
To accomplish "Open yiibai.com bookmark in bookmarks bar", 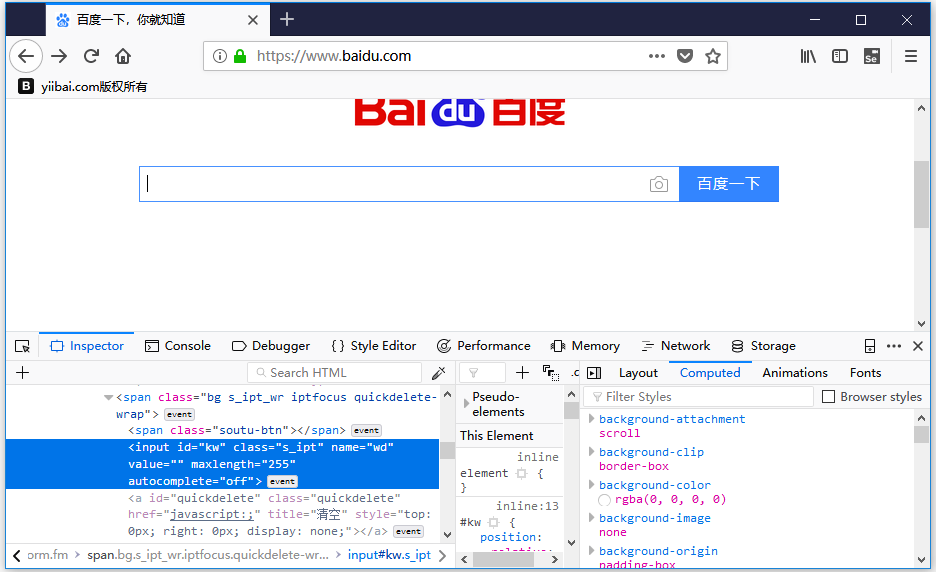I will [x=82, y=87].
